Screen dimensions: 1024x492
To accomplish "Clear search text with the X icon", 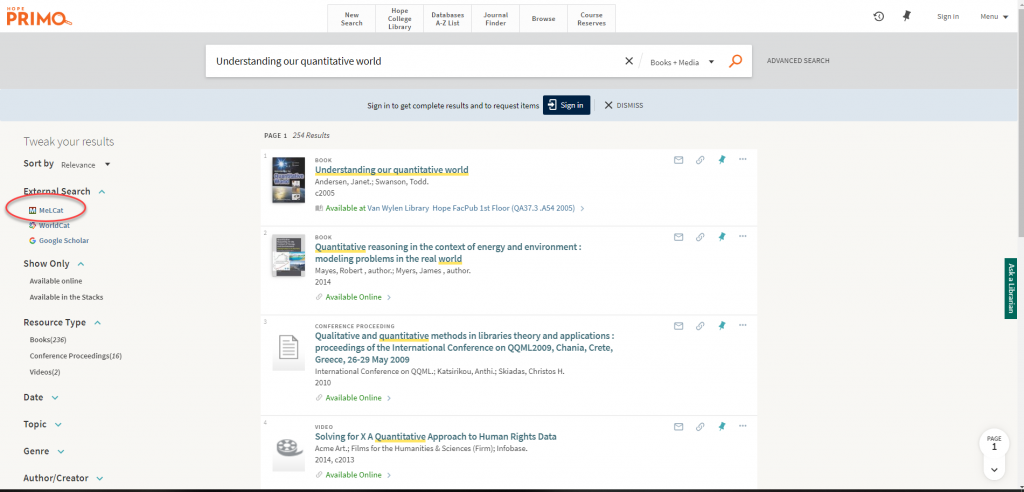I will click(x=629, y=61).
